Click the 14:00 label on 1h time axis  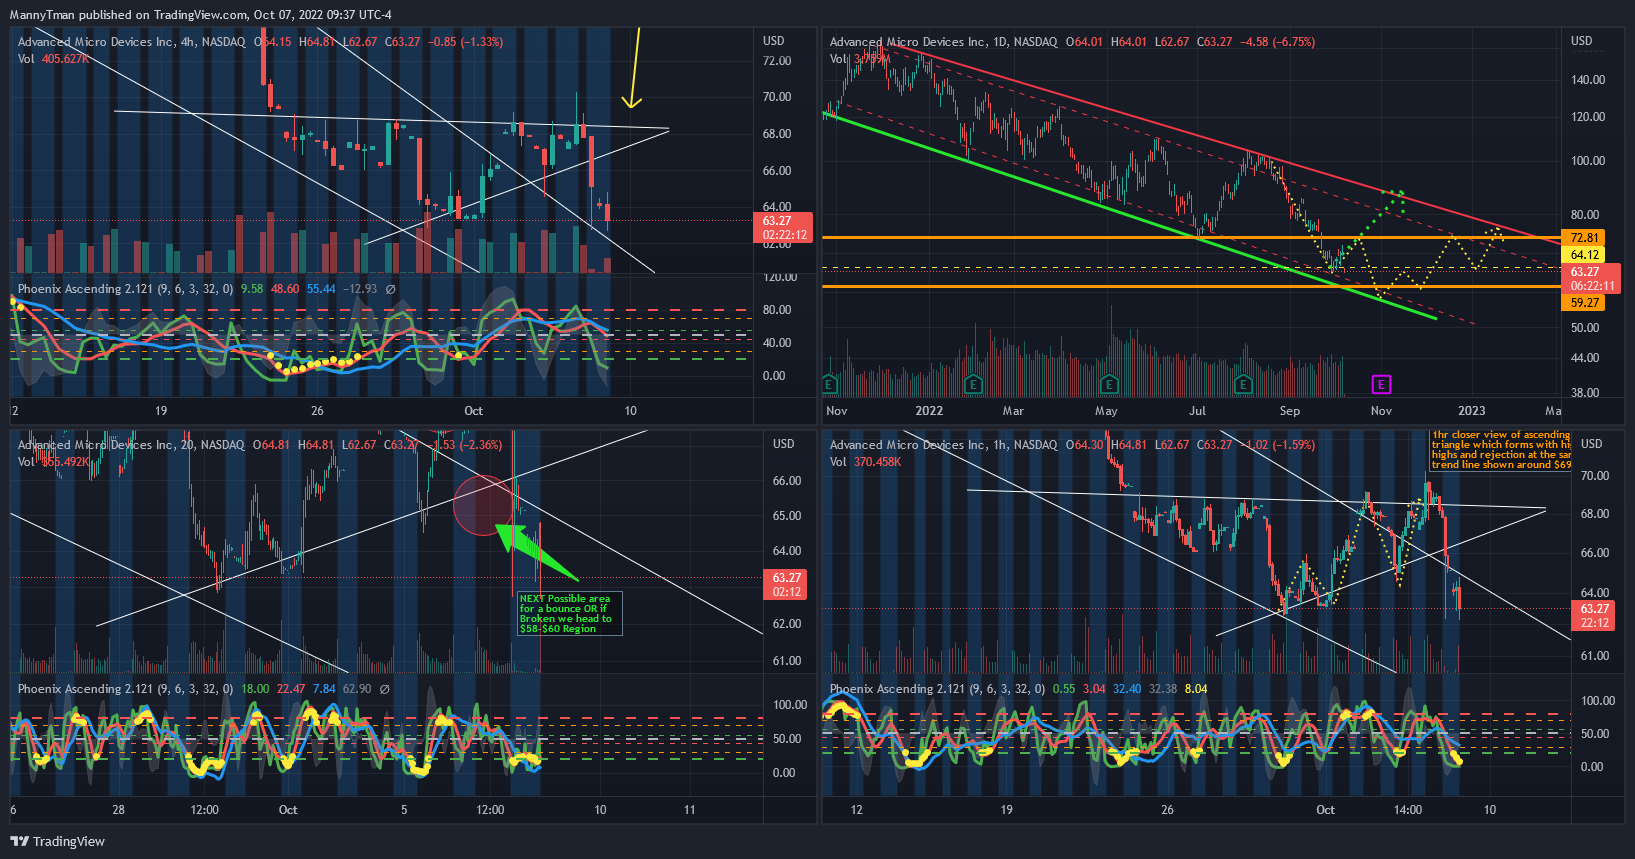1407,810
